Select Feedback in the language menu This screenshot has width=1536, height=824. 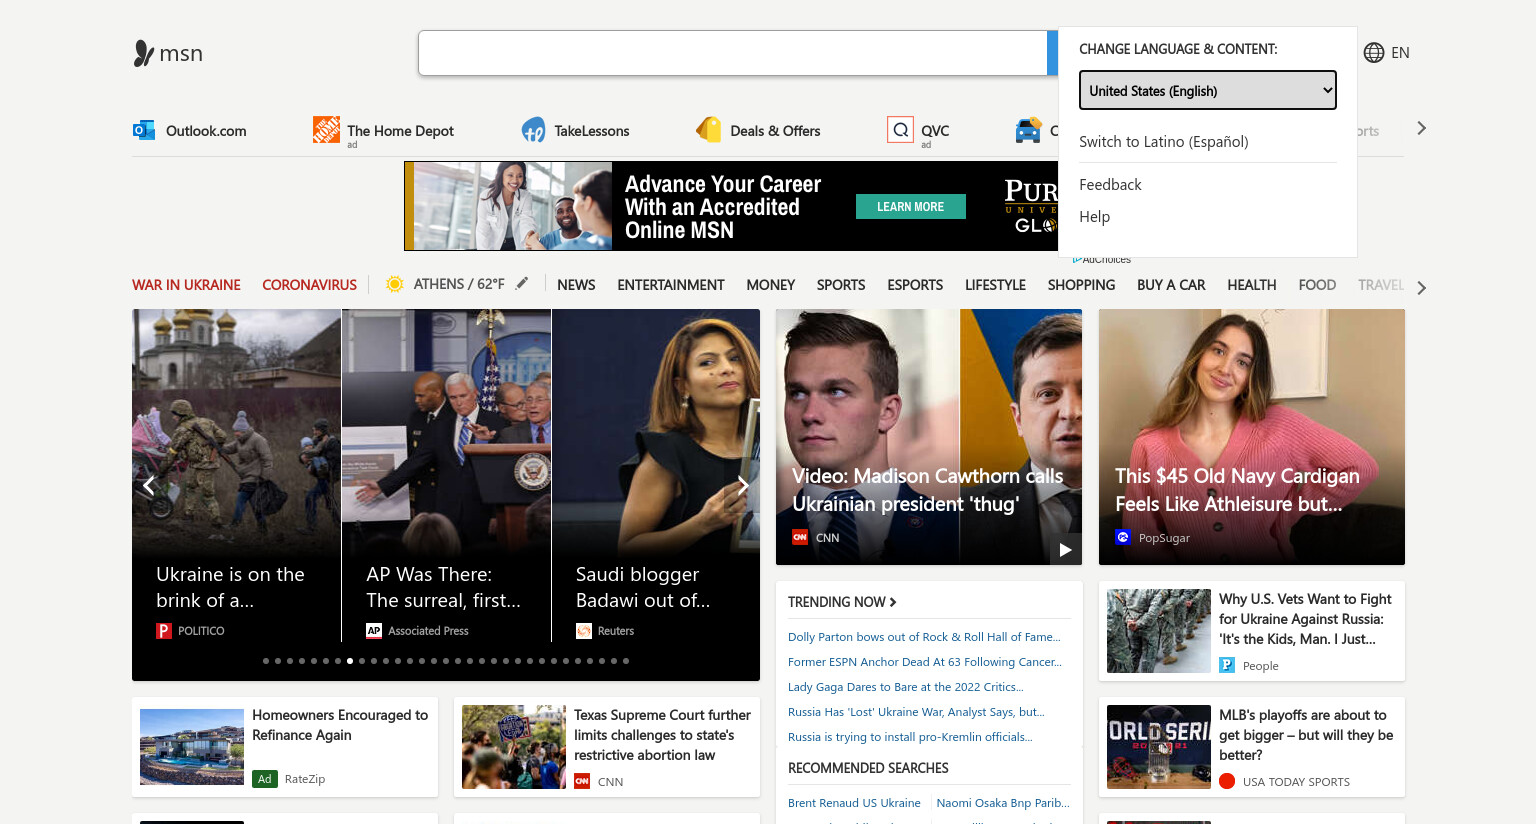[x=1110, y=185]
